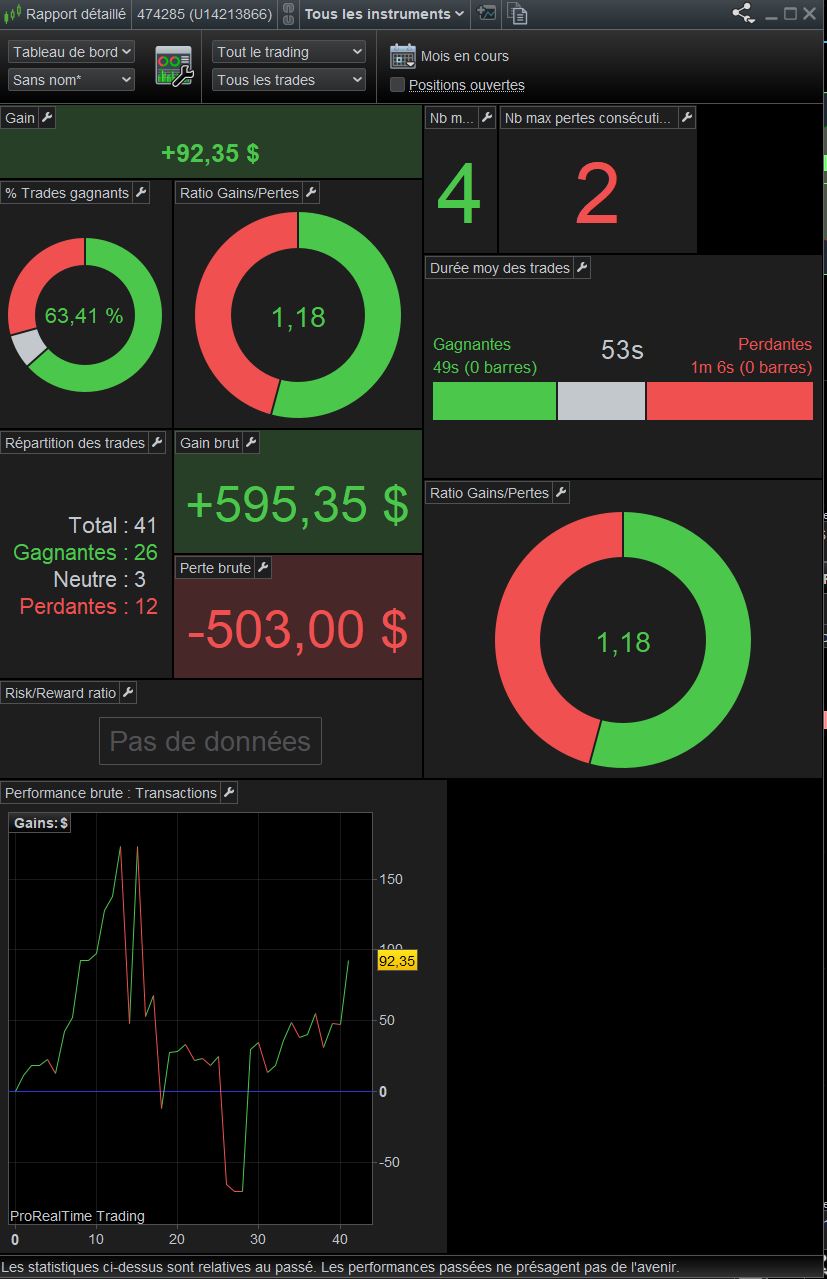Open the dashboard customization icon
Image resolution: width=827 pixels, height=1279 pixels.
[173, 66]
